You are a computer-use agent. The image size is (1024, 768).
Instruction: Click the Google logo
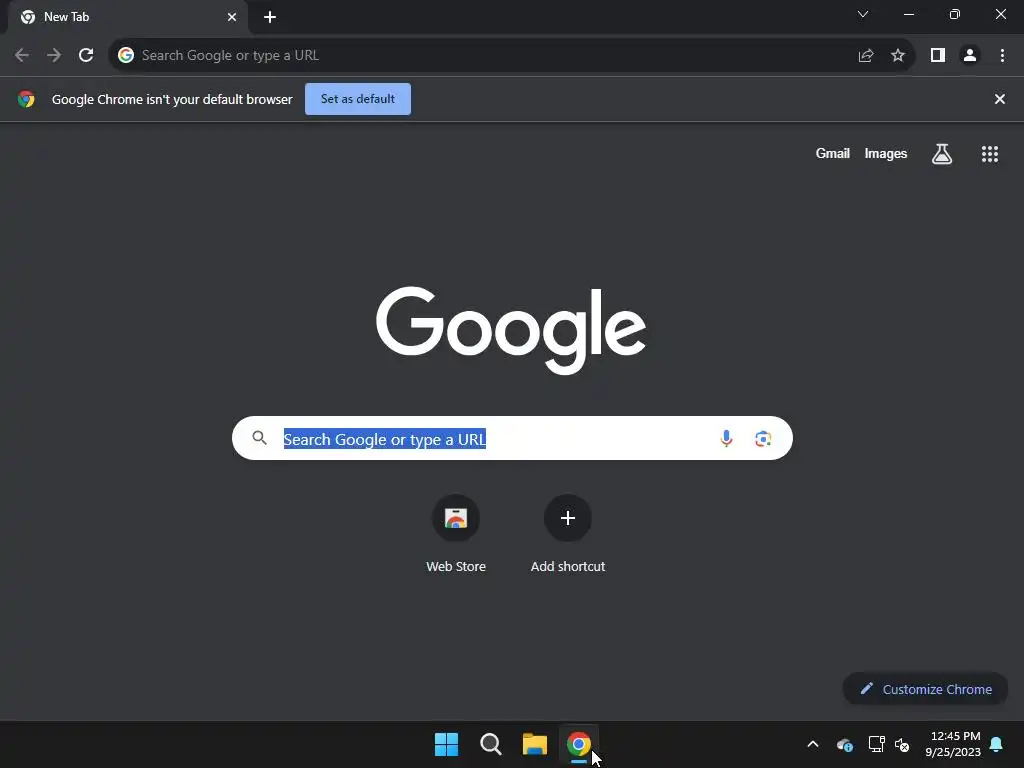[511, 330]
